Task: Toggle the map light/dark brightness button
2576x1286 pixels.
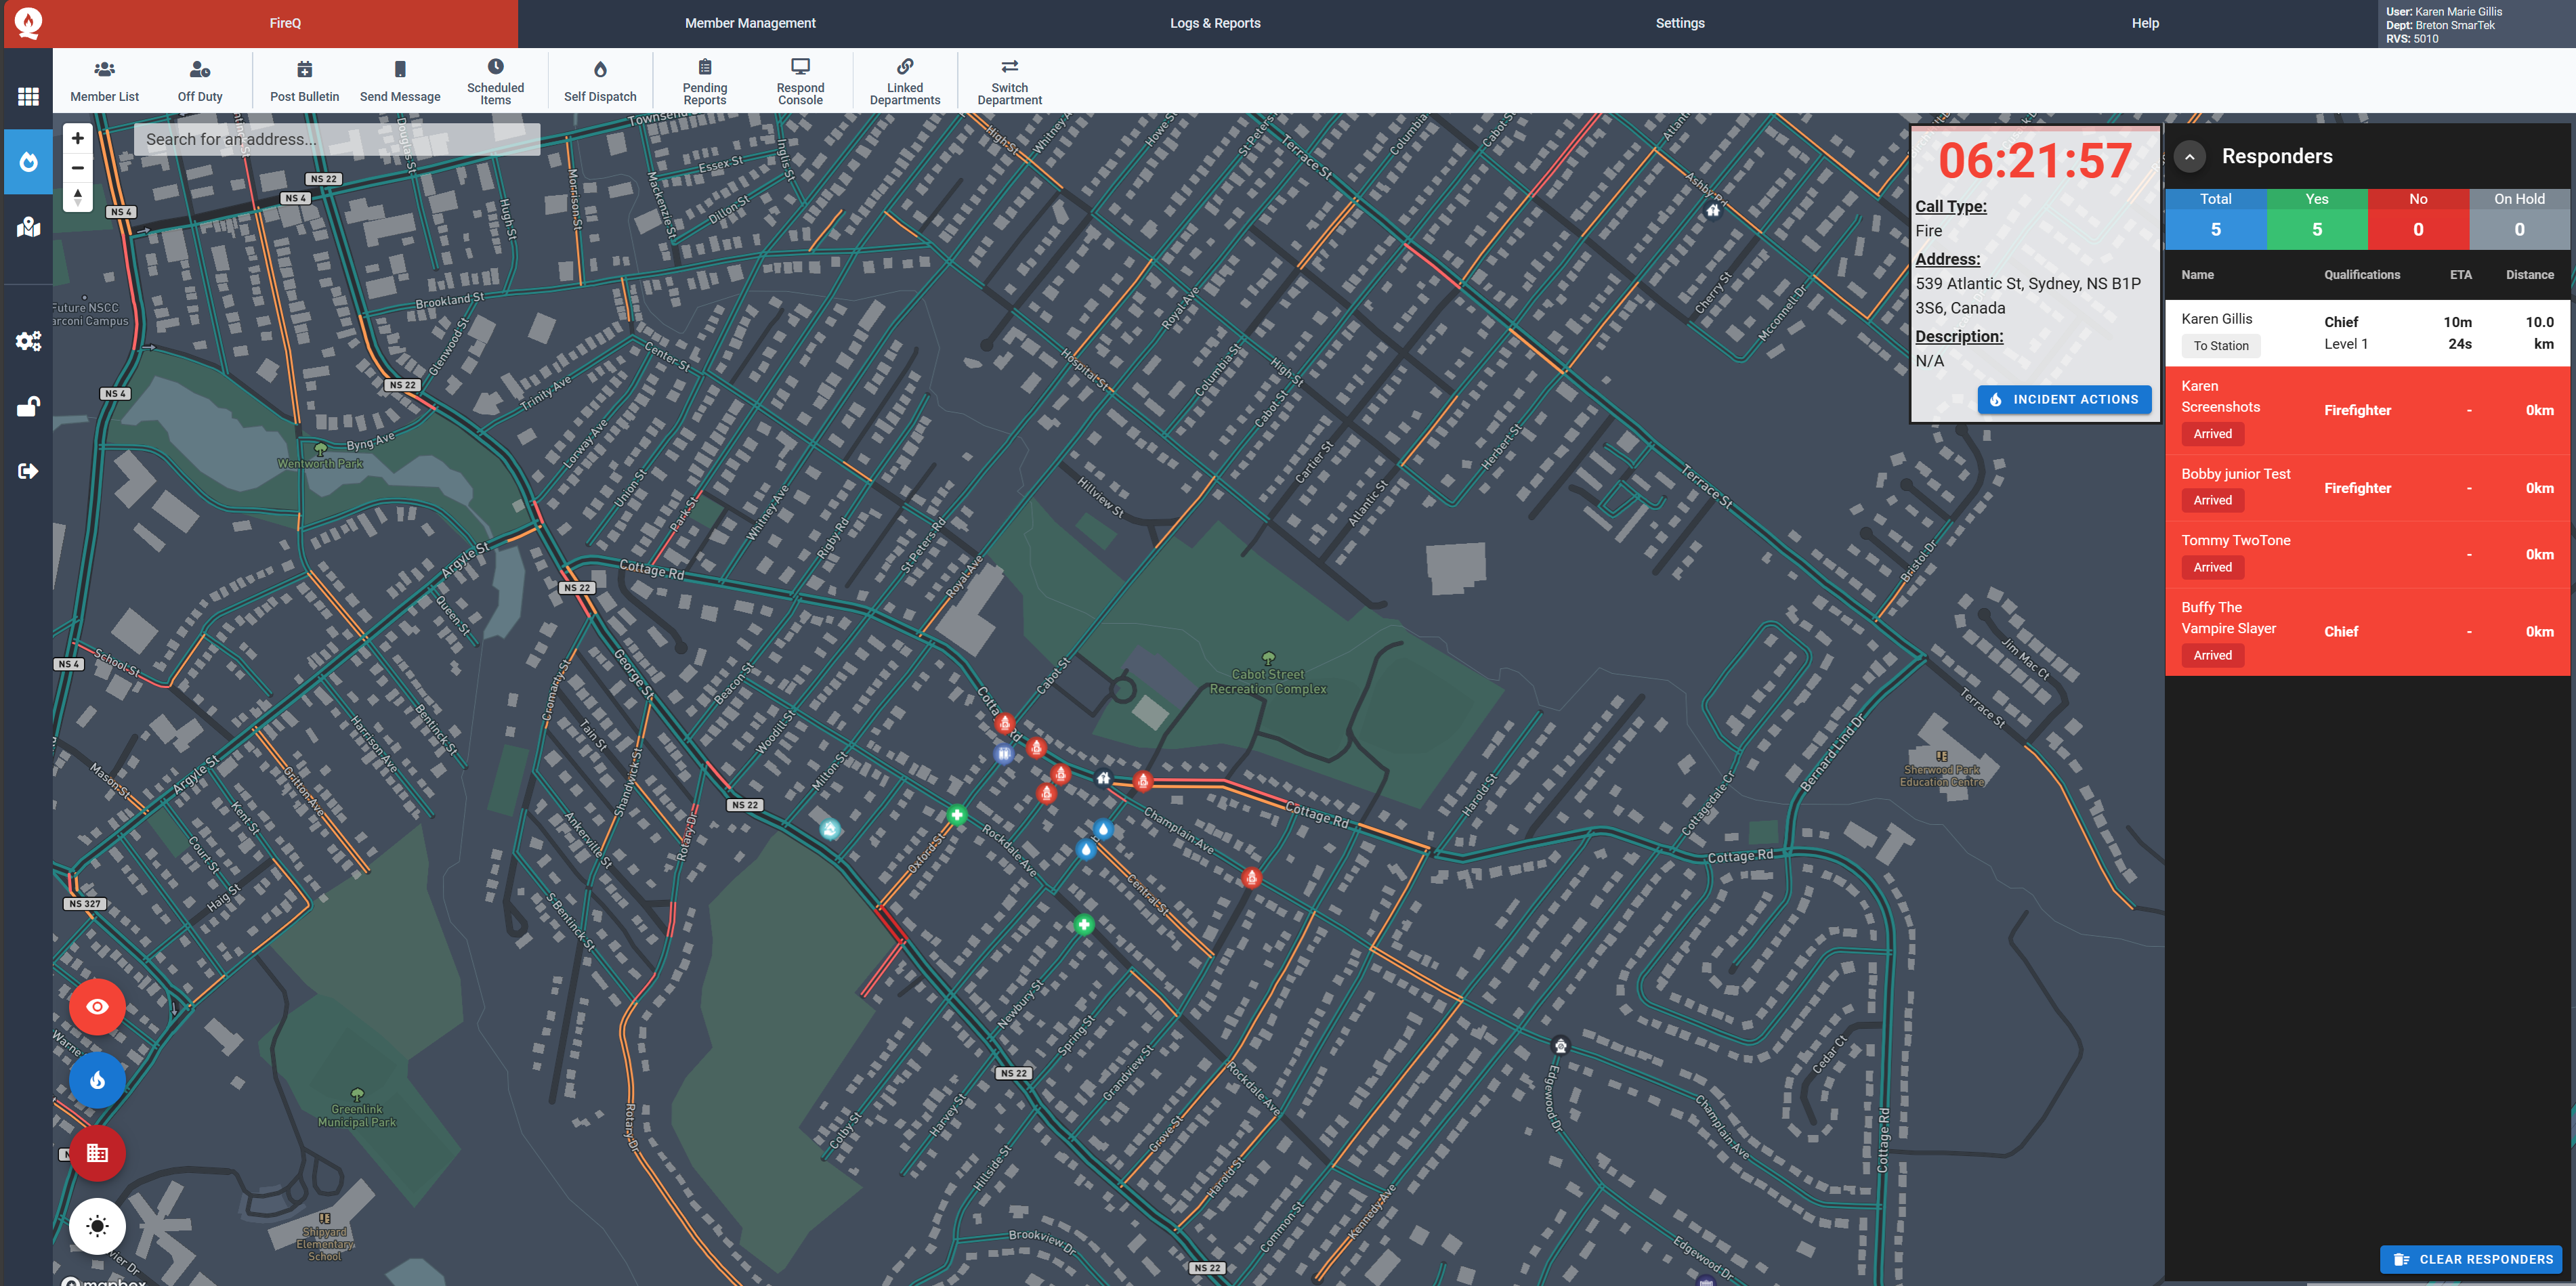Action: (x=97, y=1226)
